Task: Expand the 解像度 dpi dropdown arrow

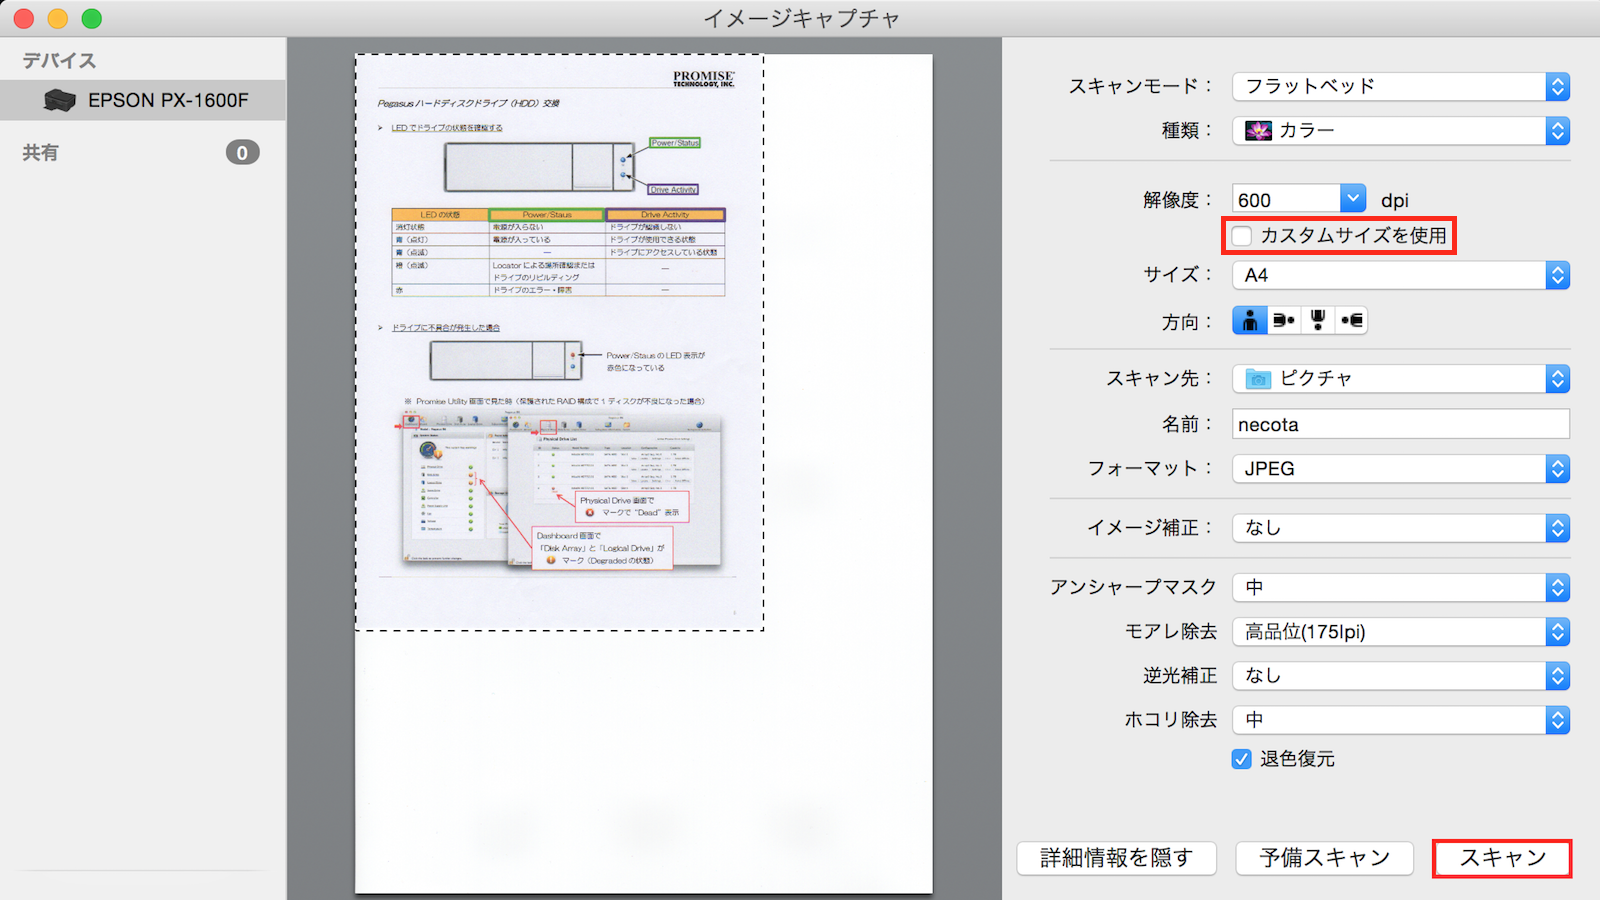Action: pyautogui.click(x=1352, y=199)
